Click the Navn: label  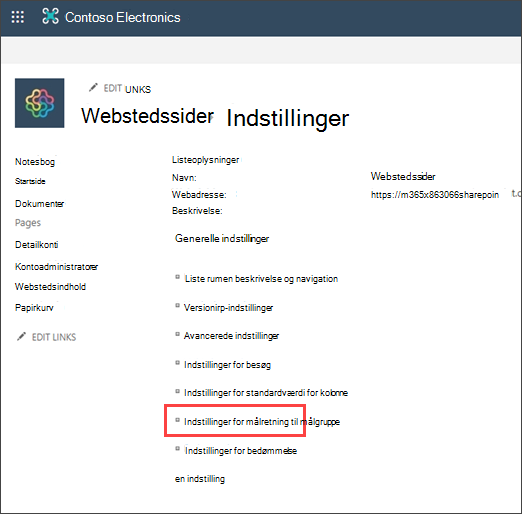[184, 178]
